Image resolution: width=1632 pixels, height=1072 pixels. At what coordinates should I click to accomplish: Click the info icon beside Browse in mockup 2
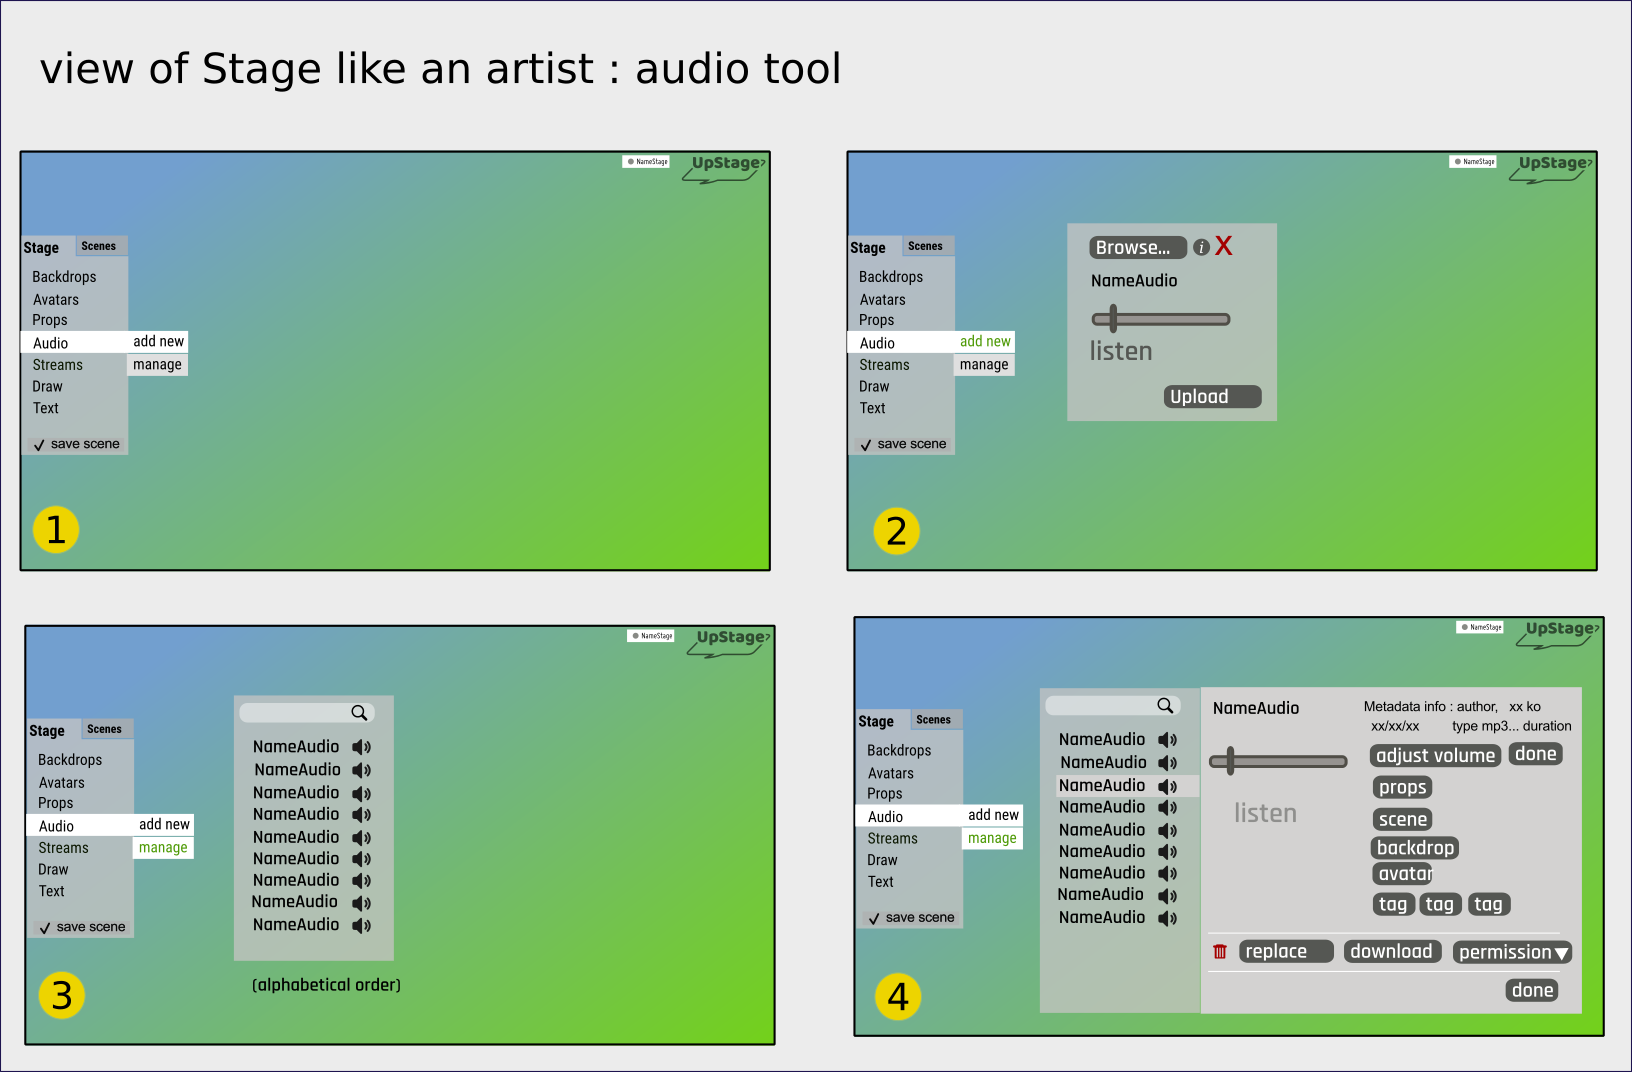(x=1201, y=247)
